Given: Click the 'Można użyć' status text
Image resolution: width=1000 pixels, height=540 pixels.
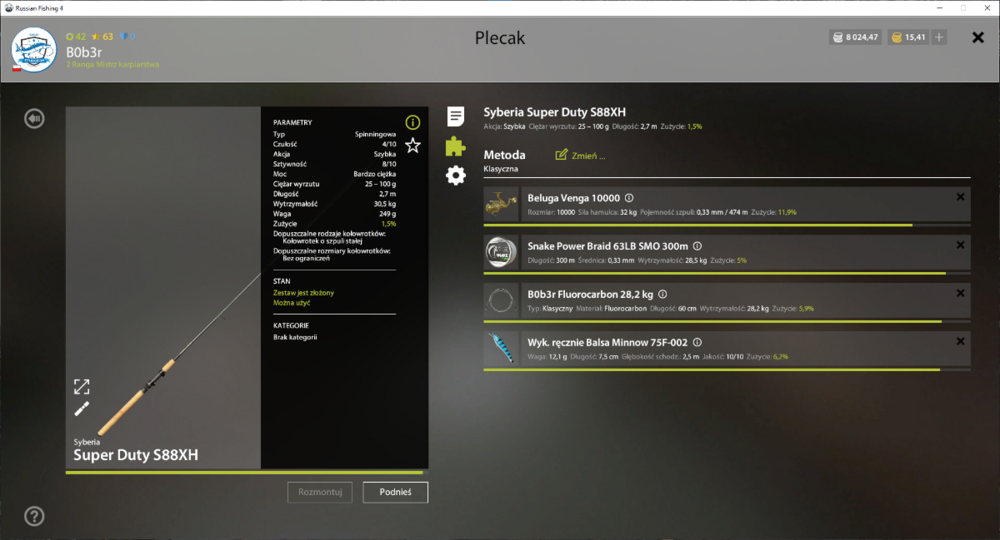Looking at the screenshot, I should point(291,303).
